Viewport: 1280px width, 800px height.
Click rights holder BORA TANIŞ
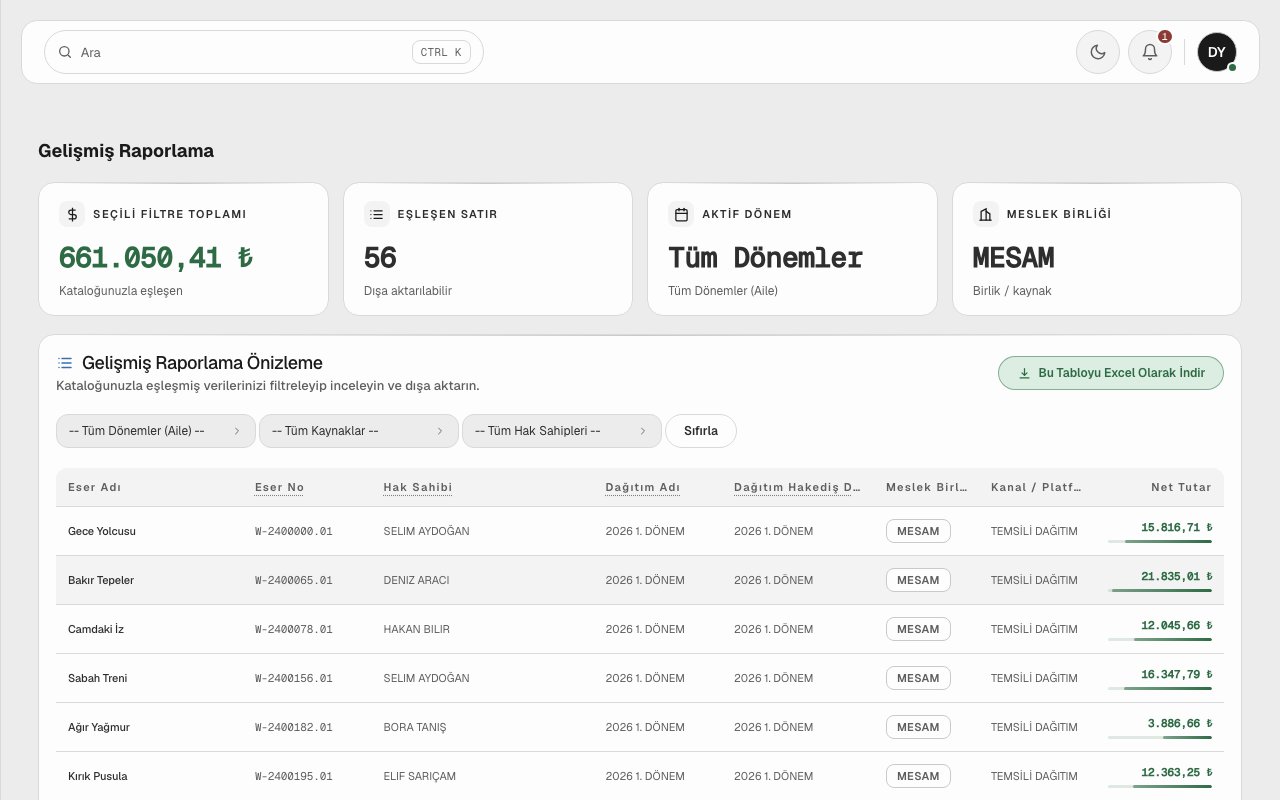(x=415, y=727)
